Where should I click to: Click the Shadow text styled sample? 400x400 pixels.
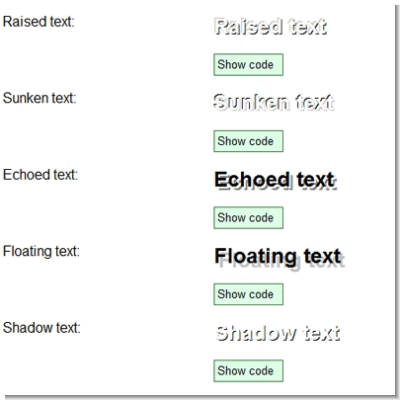coord(278,333)
